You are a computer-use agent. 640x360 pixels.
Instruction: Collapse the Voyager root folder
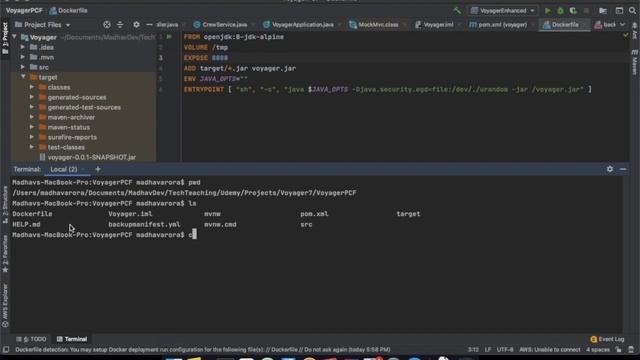[14, 37]
